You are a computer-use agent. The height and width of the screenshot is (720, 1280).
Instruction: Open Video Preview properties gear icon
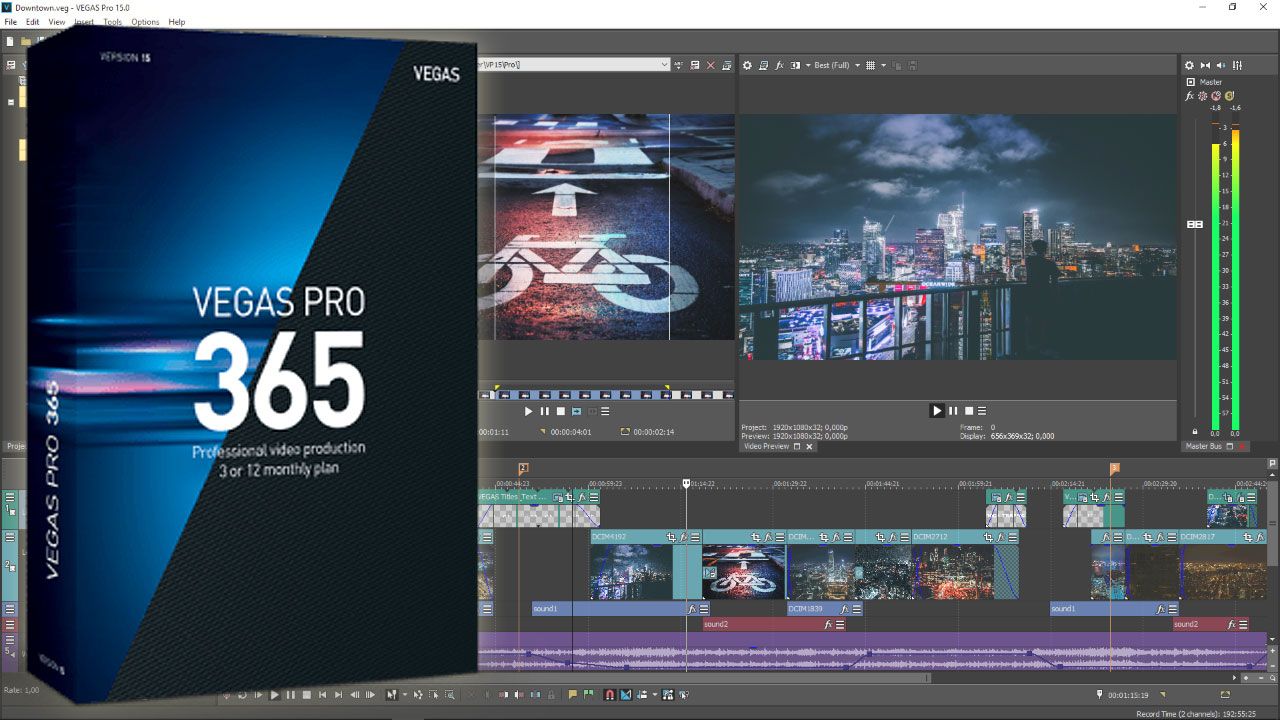747,65
